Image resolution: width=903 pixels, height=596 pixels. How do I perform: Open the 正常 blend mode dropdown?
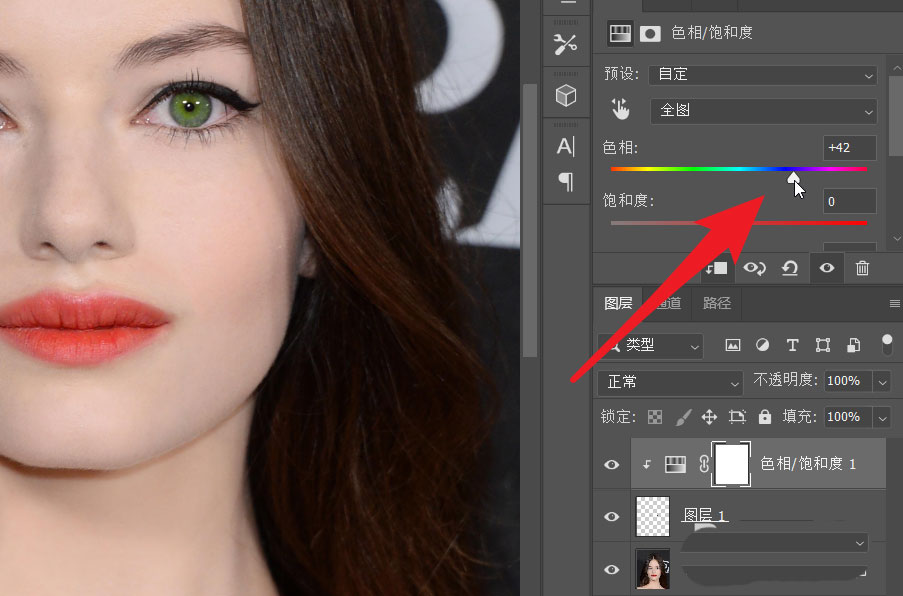(x=669, y=381)
